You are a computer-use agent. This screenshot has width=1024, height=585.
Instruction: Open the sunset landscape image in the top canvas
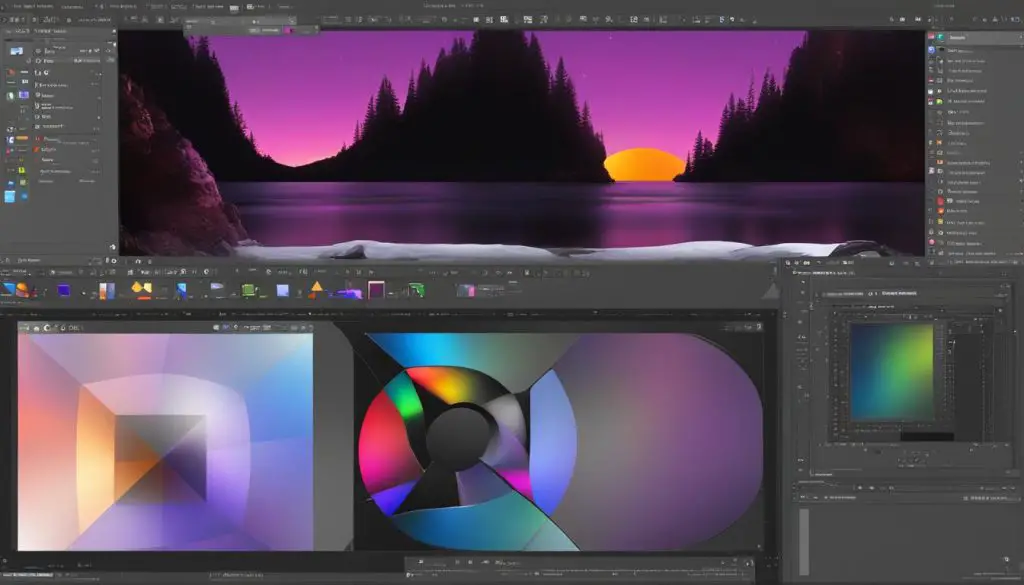pyautogui.click(x=521, y=142)
